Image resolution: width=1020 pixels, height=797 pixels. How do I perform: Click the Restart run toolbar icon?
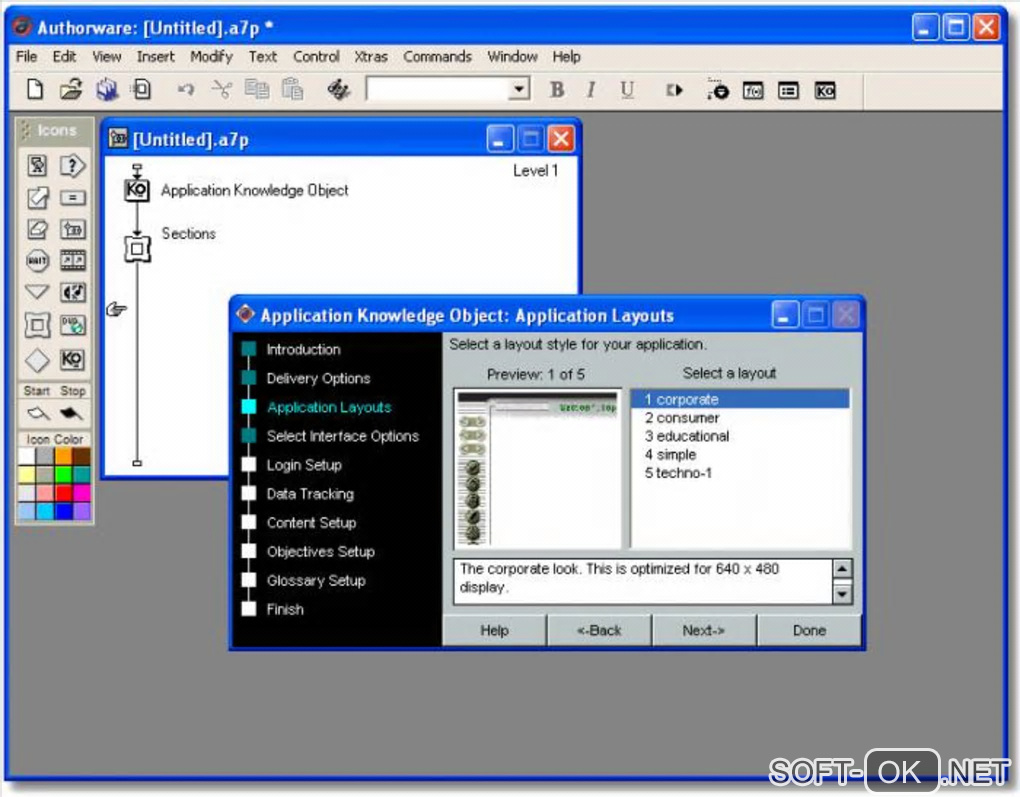(x=674, y=90)
